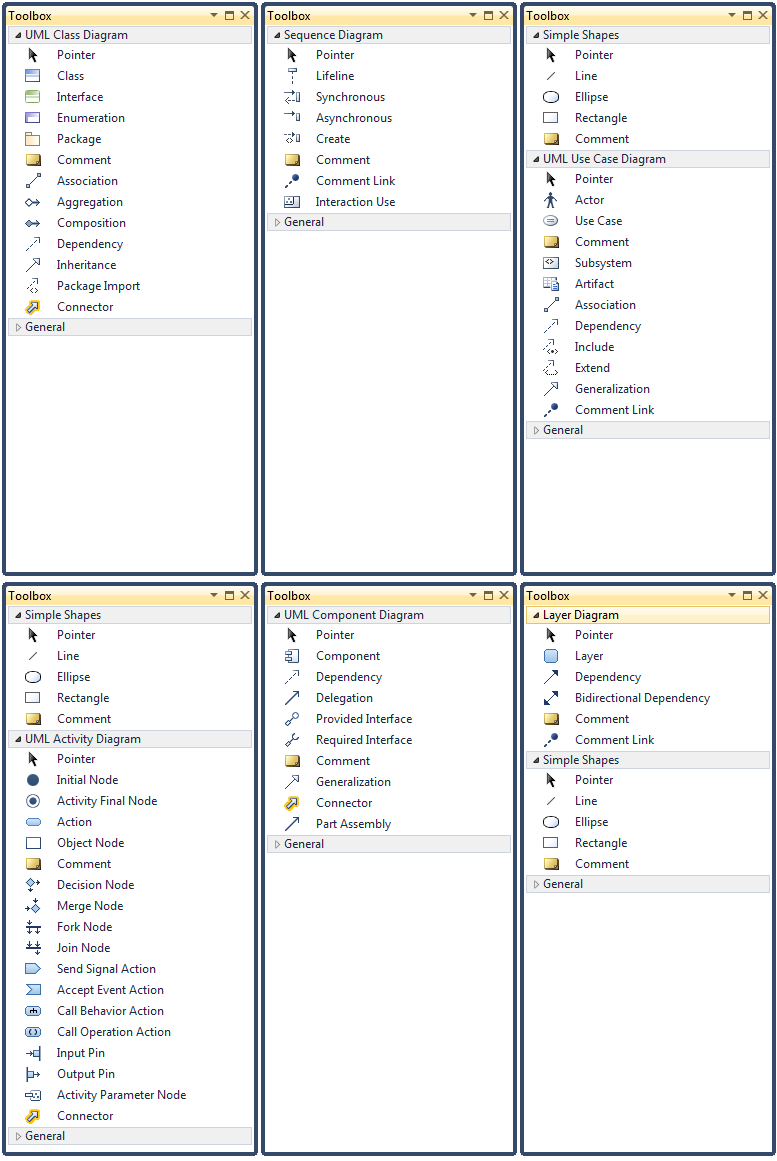Collapse the UML Activity Diagram section
The height and width of the screenshot is (1161, 777).
click(18, 739)
